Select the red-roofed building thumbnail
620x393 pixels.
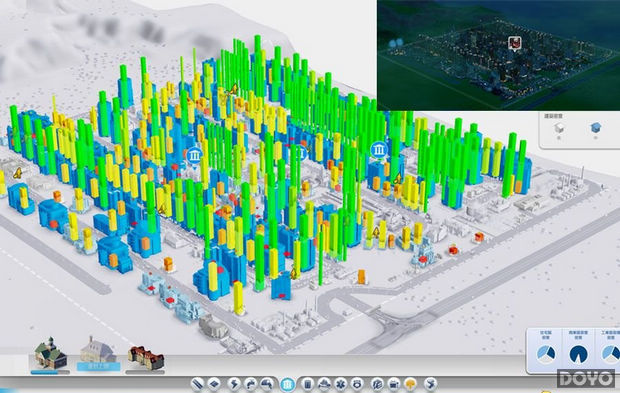(146, 358)
